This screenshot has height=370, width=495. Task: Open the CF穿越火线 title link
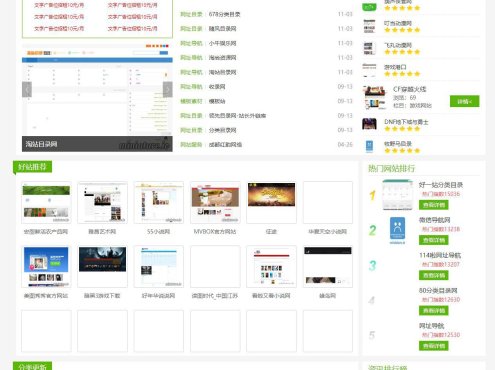[x=409, y=89]
